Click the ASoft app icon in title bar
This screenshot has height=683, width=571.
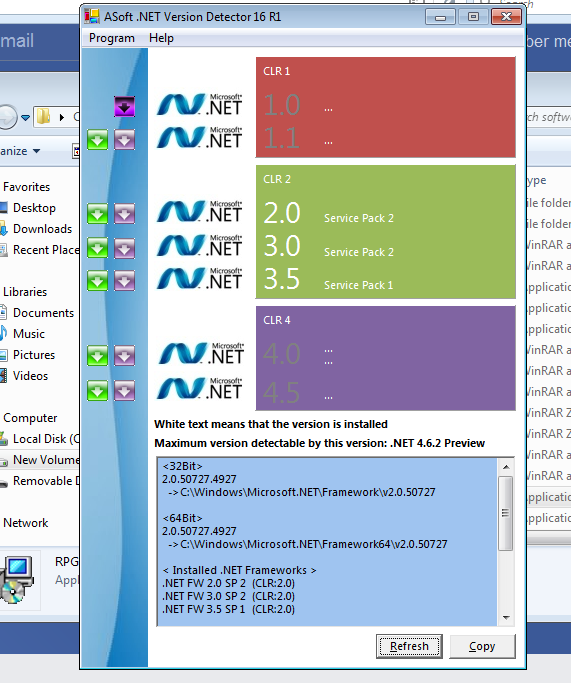[x=91, y=17]
